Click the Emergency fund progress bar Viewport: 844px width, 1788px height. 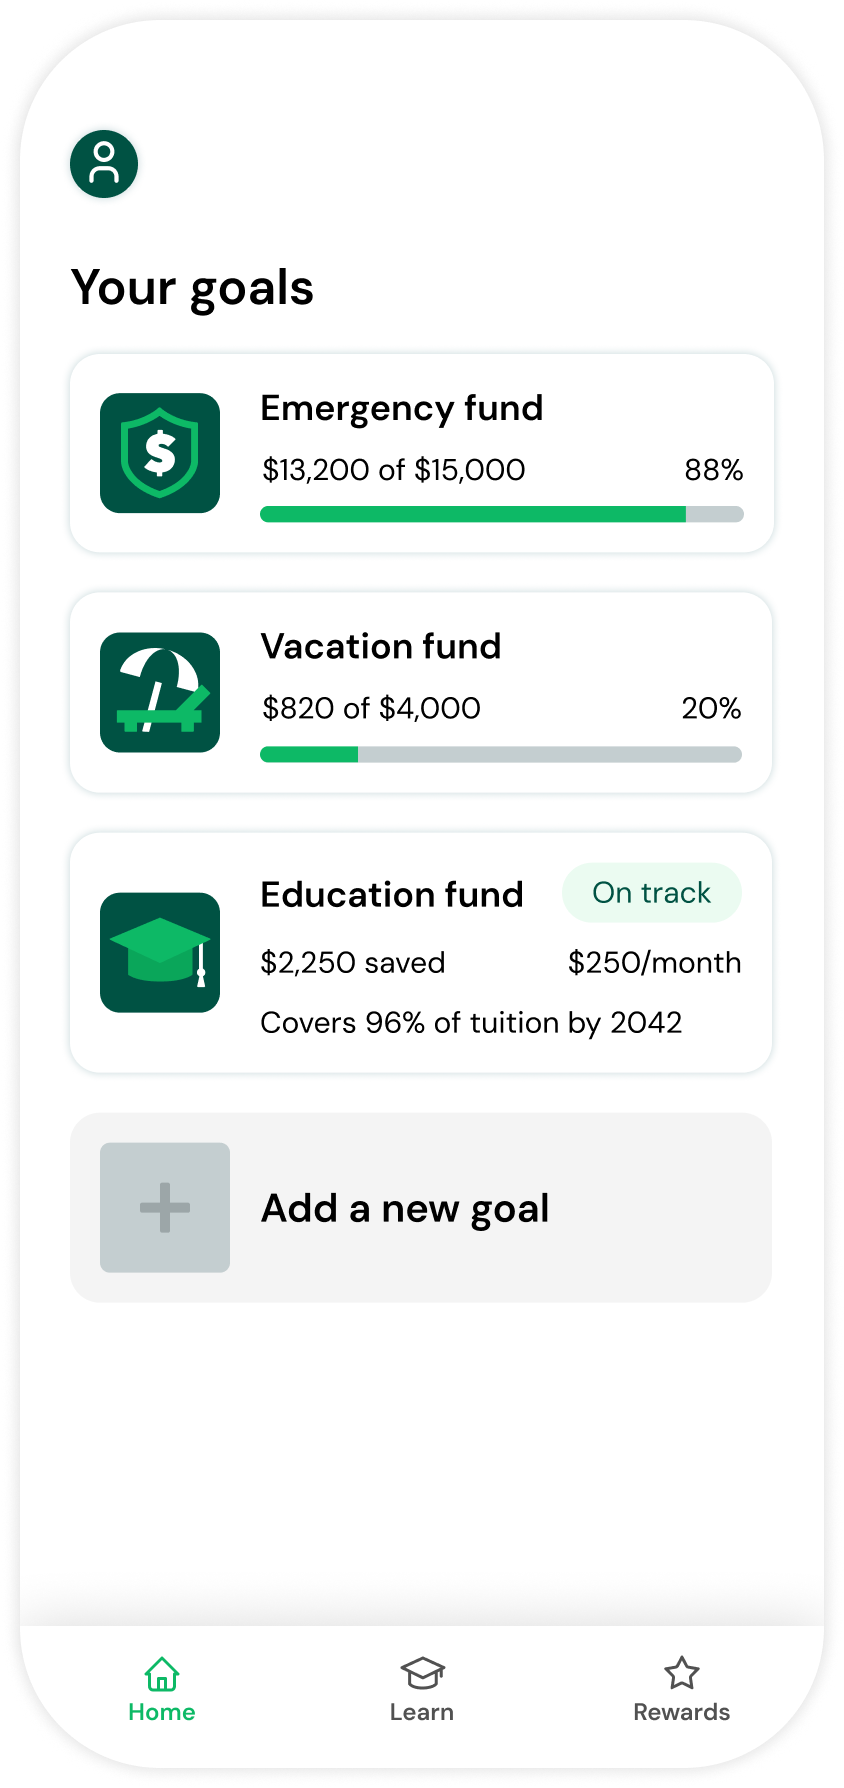coord(502,514)
